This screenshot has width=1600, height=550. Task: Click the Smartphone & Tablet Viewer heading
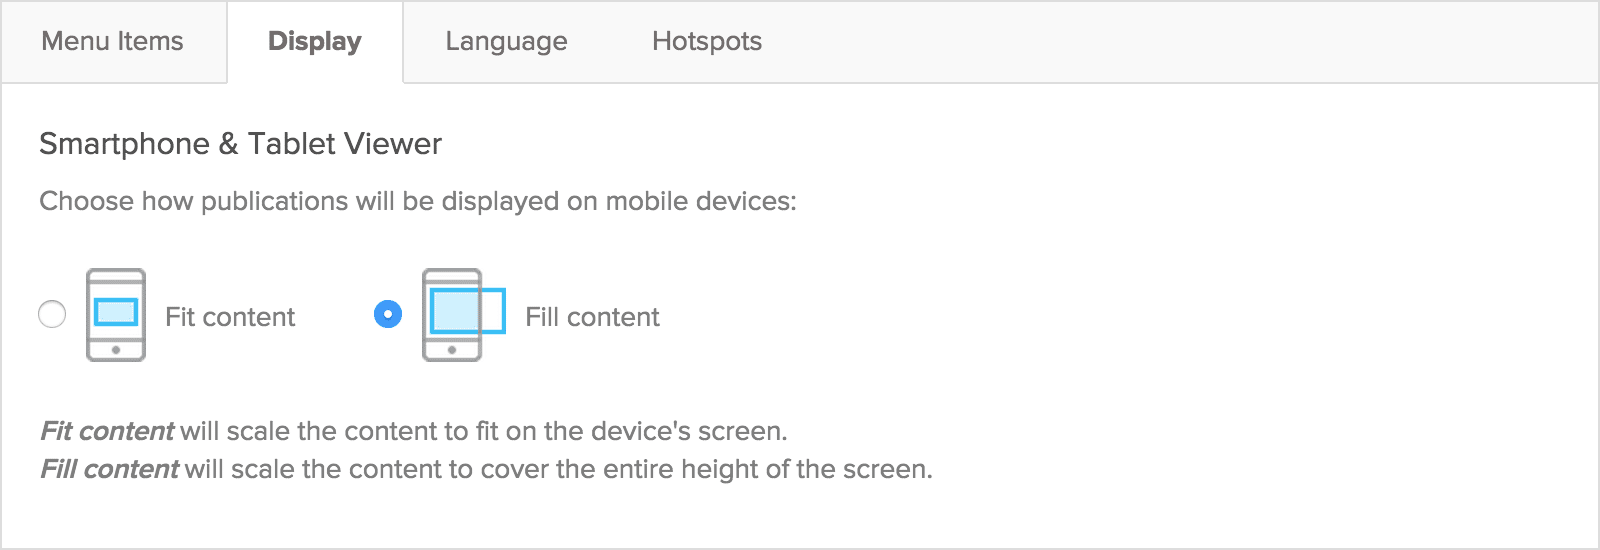[240, 144]
